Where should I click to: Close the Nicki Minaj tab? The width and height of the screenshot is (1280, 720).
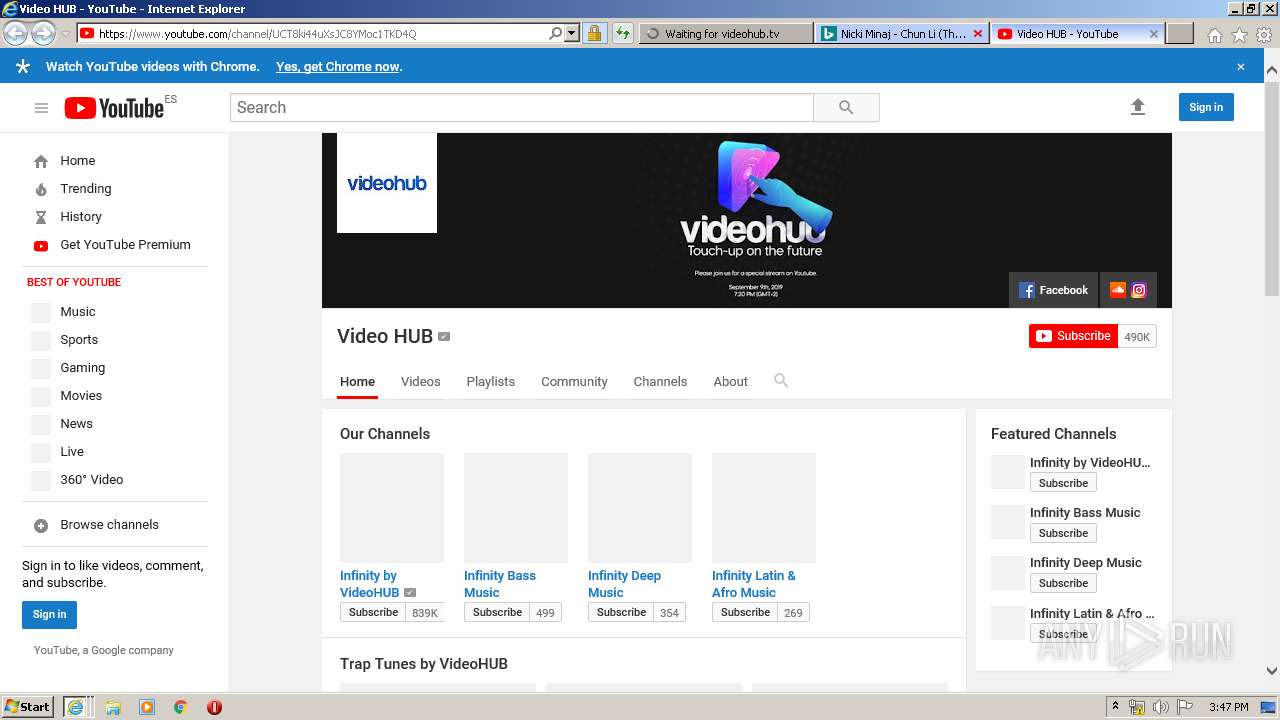click(978, 33)
